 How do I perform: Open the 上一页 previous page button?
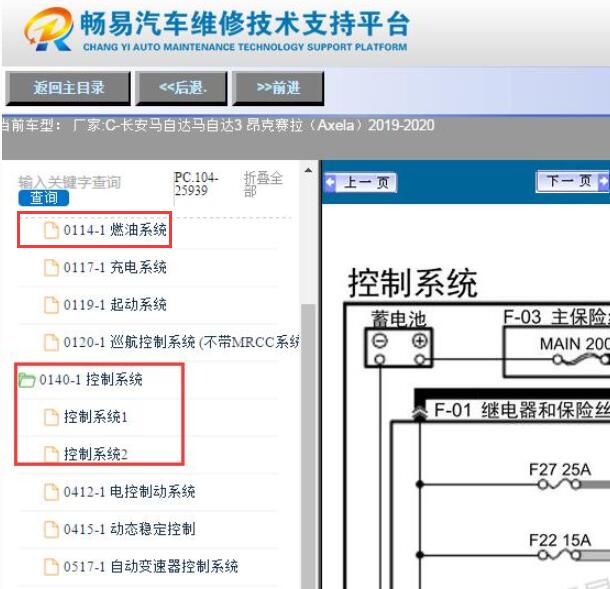(361, 182)
